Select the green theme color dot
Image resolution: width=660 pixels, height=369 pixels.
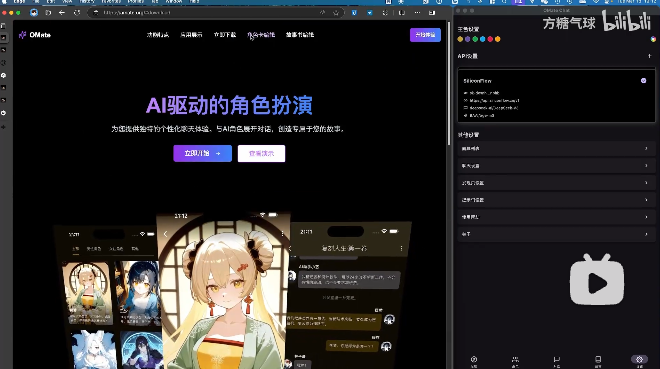(x=475, y=39)
